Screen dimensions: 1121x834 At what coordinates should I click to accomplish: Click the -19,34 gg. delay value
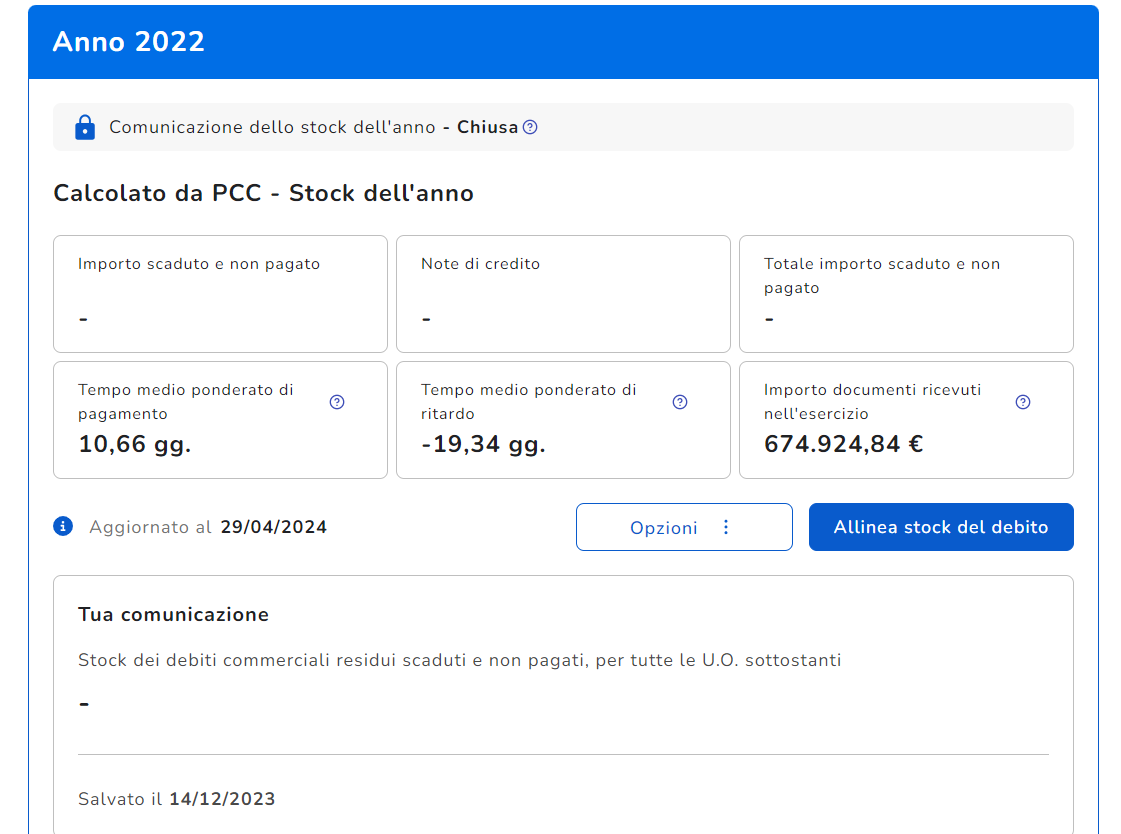[x=484, y=444]
